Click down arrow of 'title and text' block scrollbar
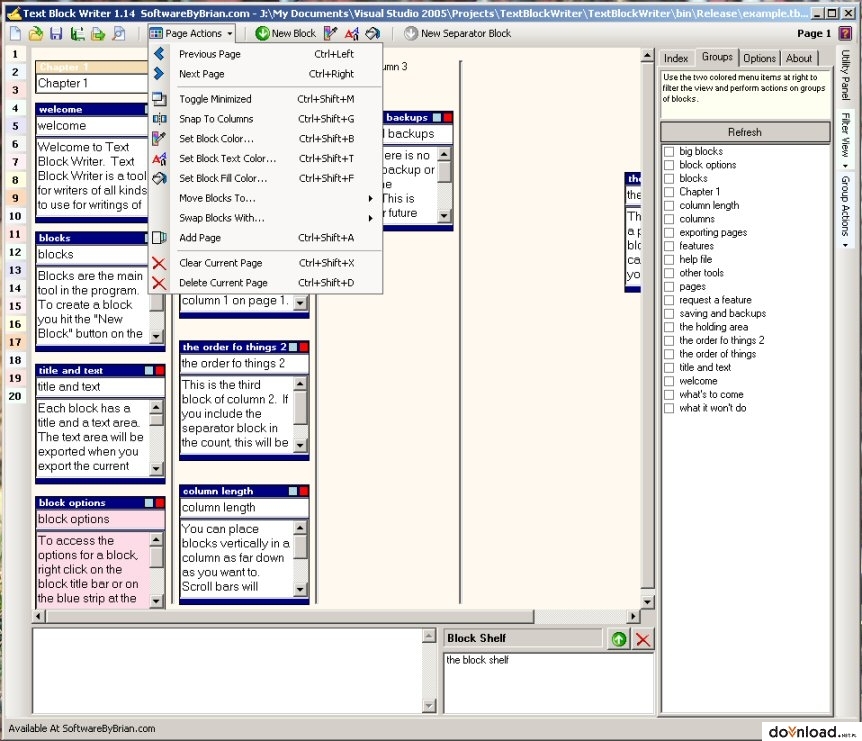 click(157, 468)
